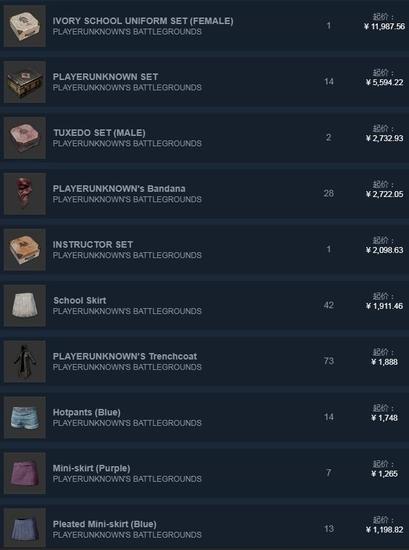The width and height of the screenshot is (409, 550).
Task: Select the Pleated Mini-skirt price ¥ 1,198.82
Action: click(x=384, y=530)
